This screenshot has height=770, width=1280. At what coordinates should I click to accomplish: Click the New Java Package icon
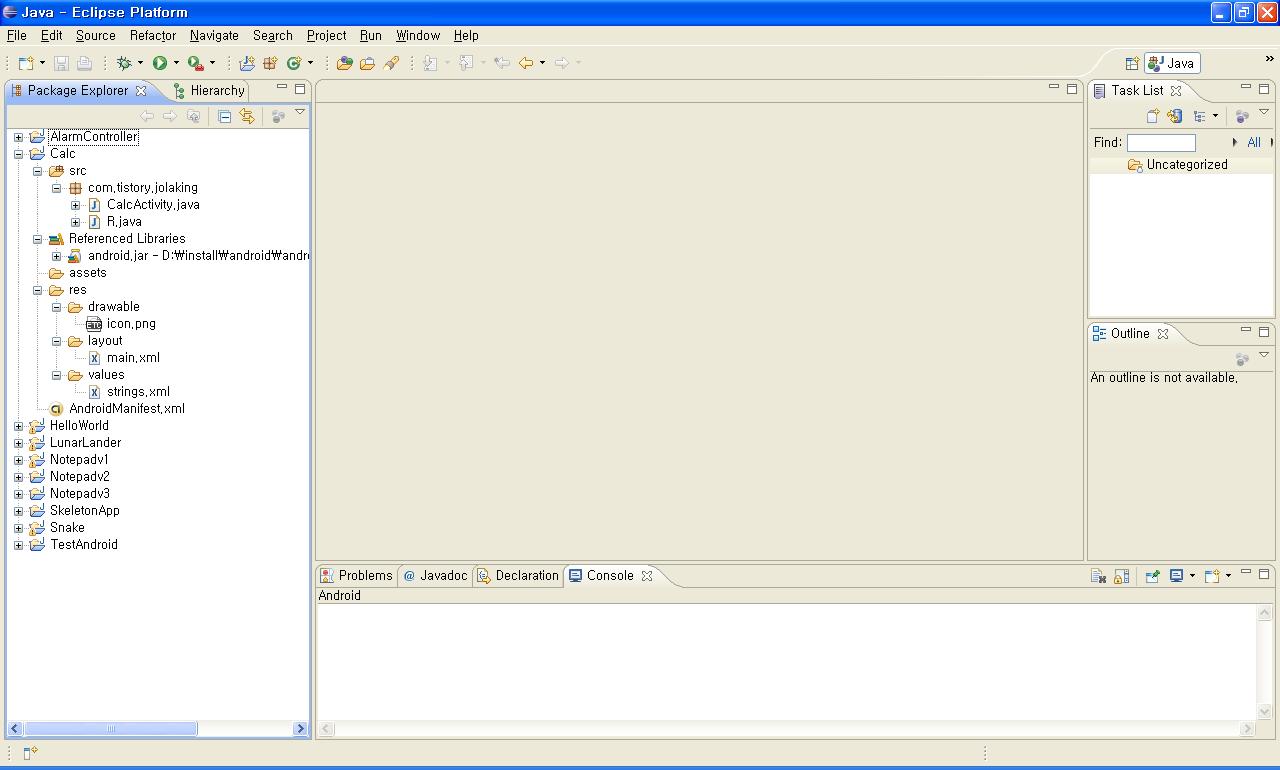pos(270,63)
